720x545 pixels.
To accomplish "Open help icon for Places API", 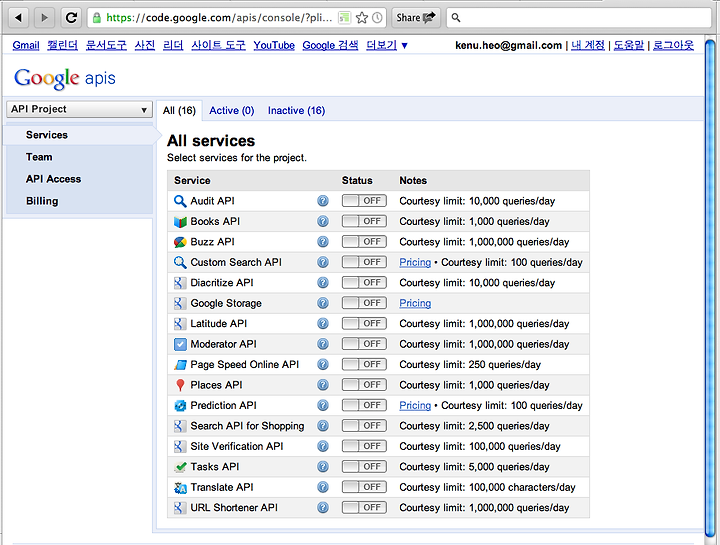I will click(x=323, y=385).
